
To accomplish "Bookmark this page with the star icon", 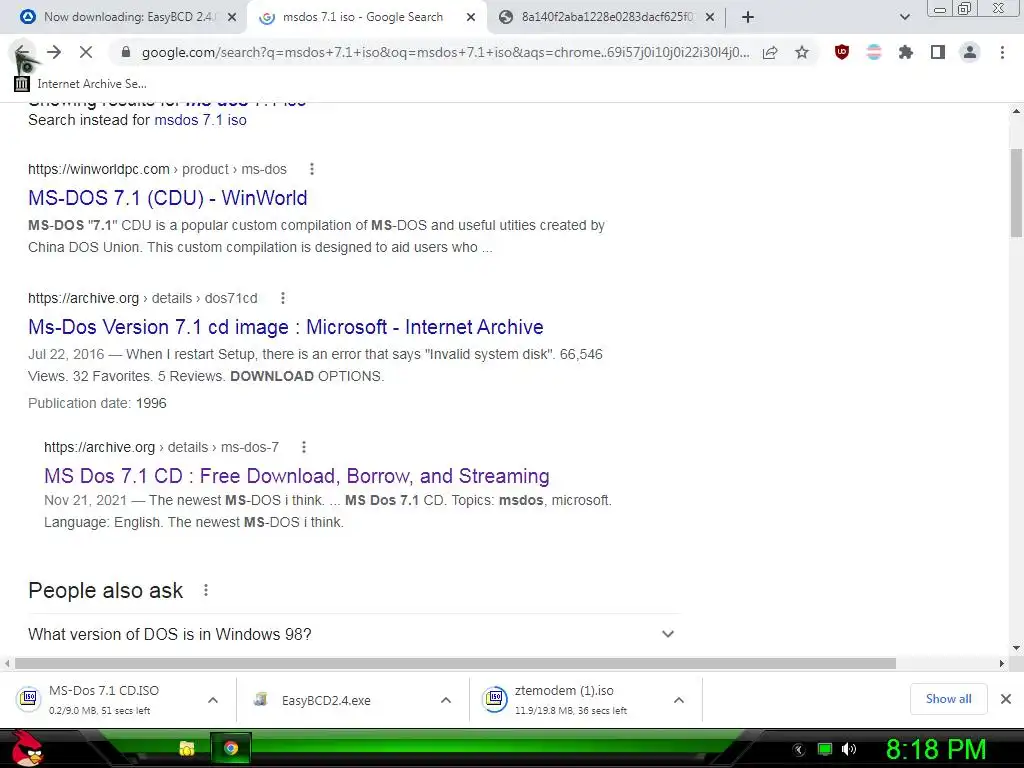I will (x=802, y=52).
